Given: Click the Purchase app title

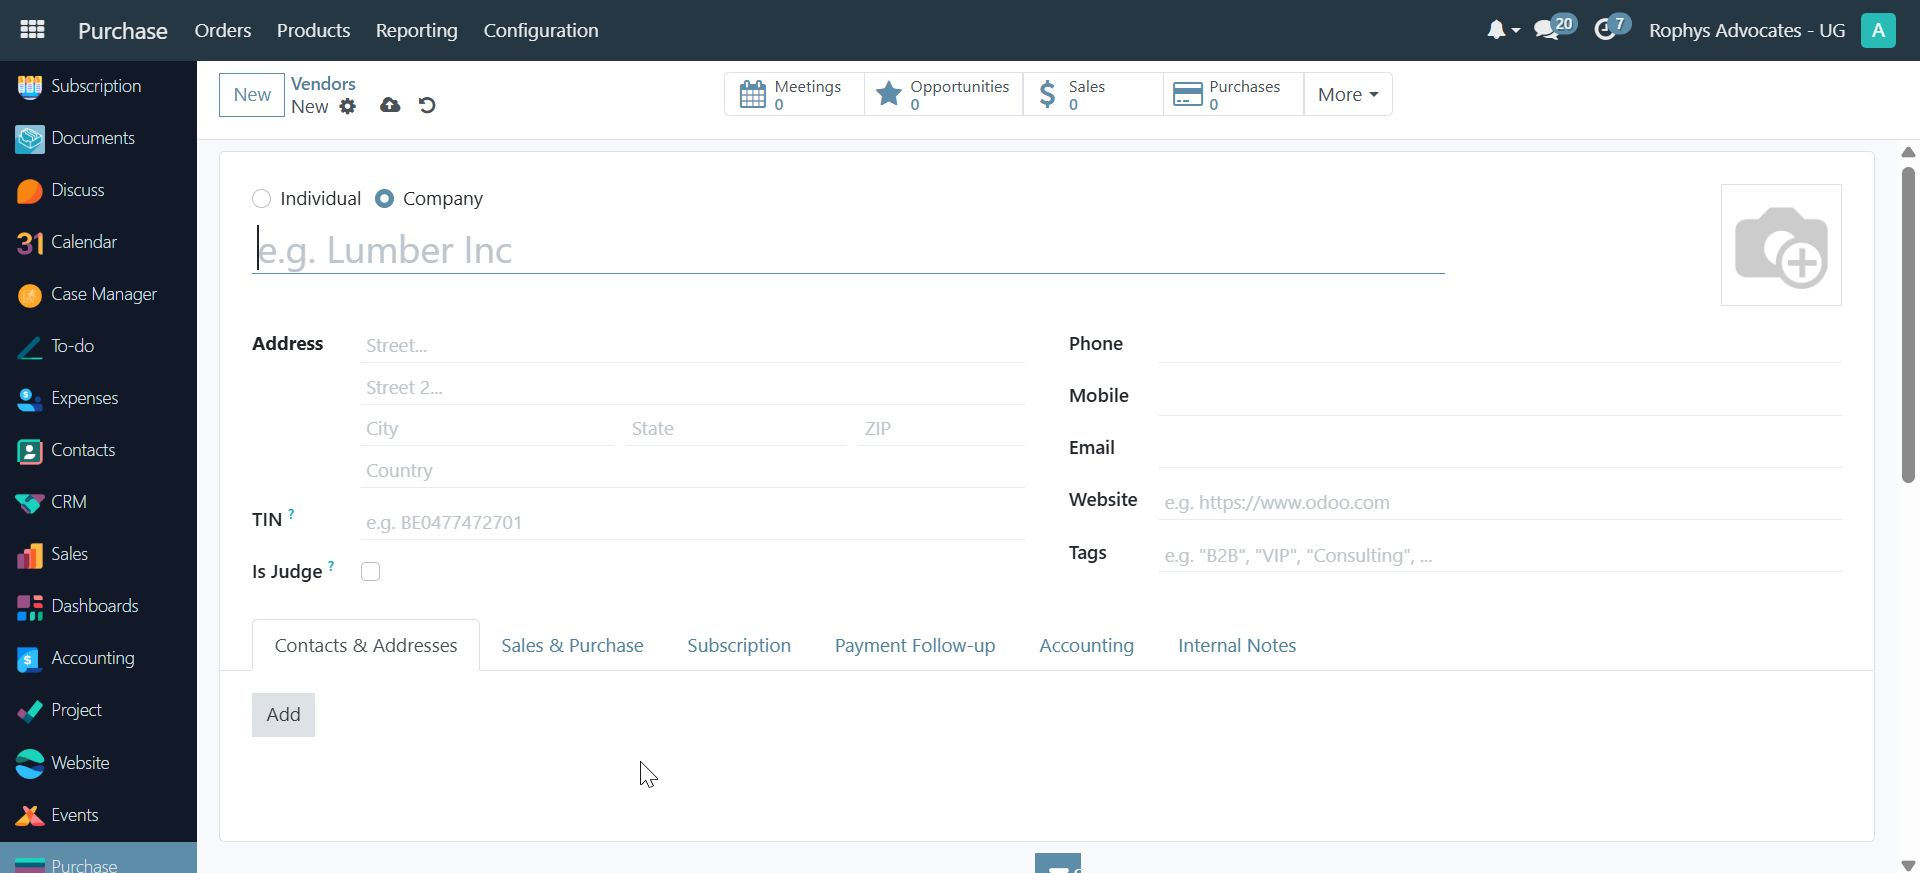Looking at the screenshot, I should click(123, 31).
